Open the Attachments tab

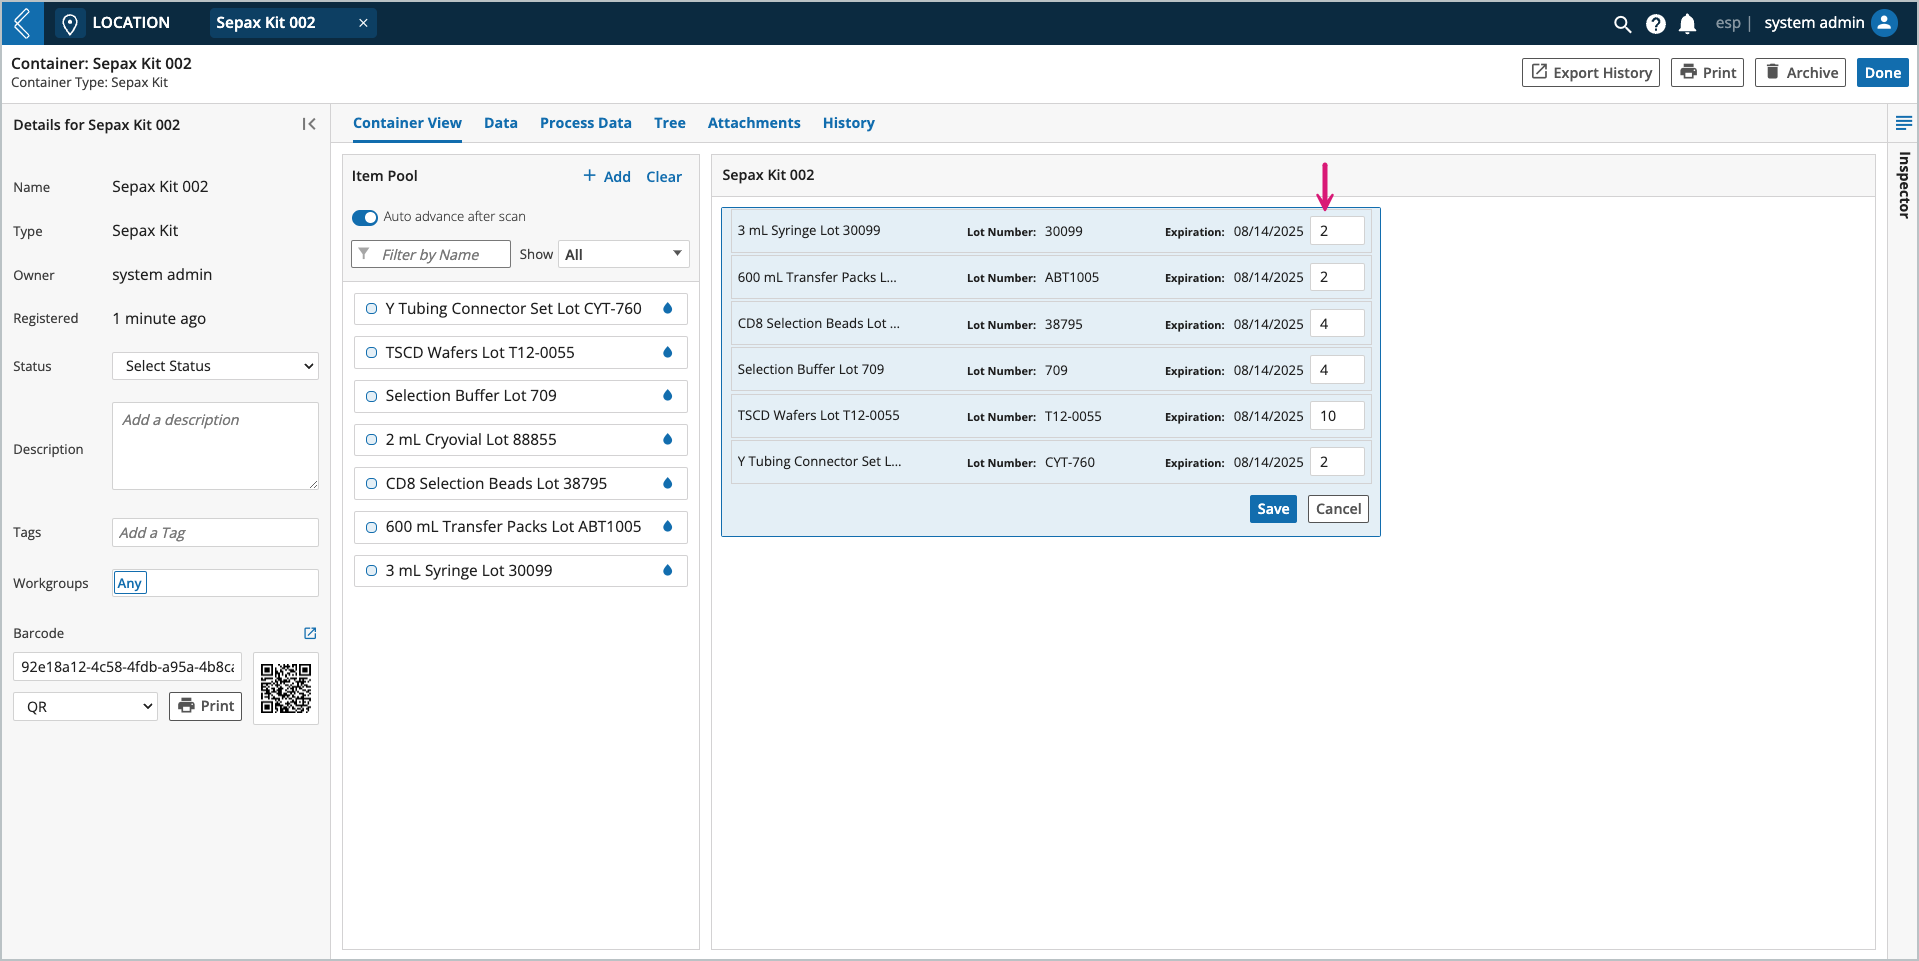click(754, 123)
